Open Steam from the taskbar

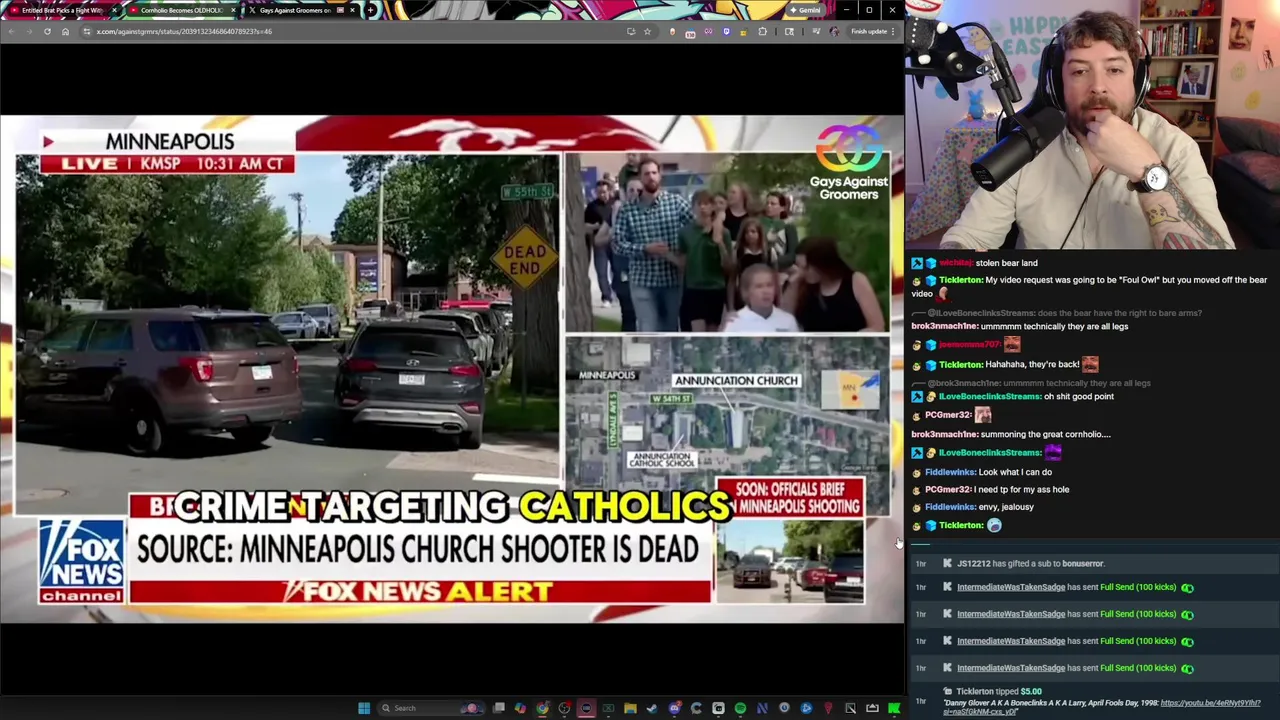click(x=652, y=708)
